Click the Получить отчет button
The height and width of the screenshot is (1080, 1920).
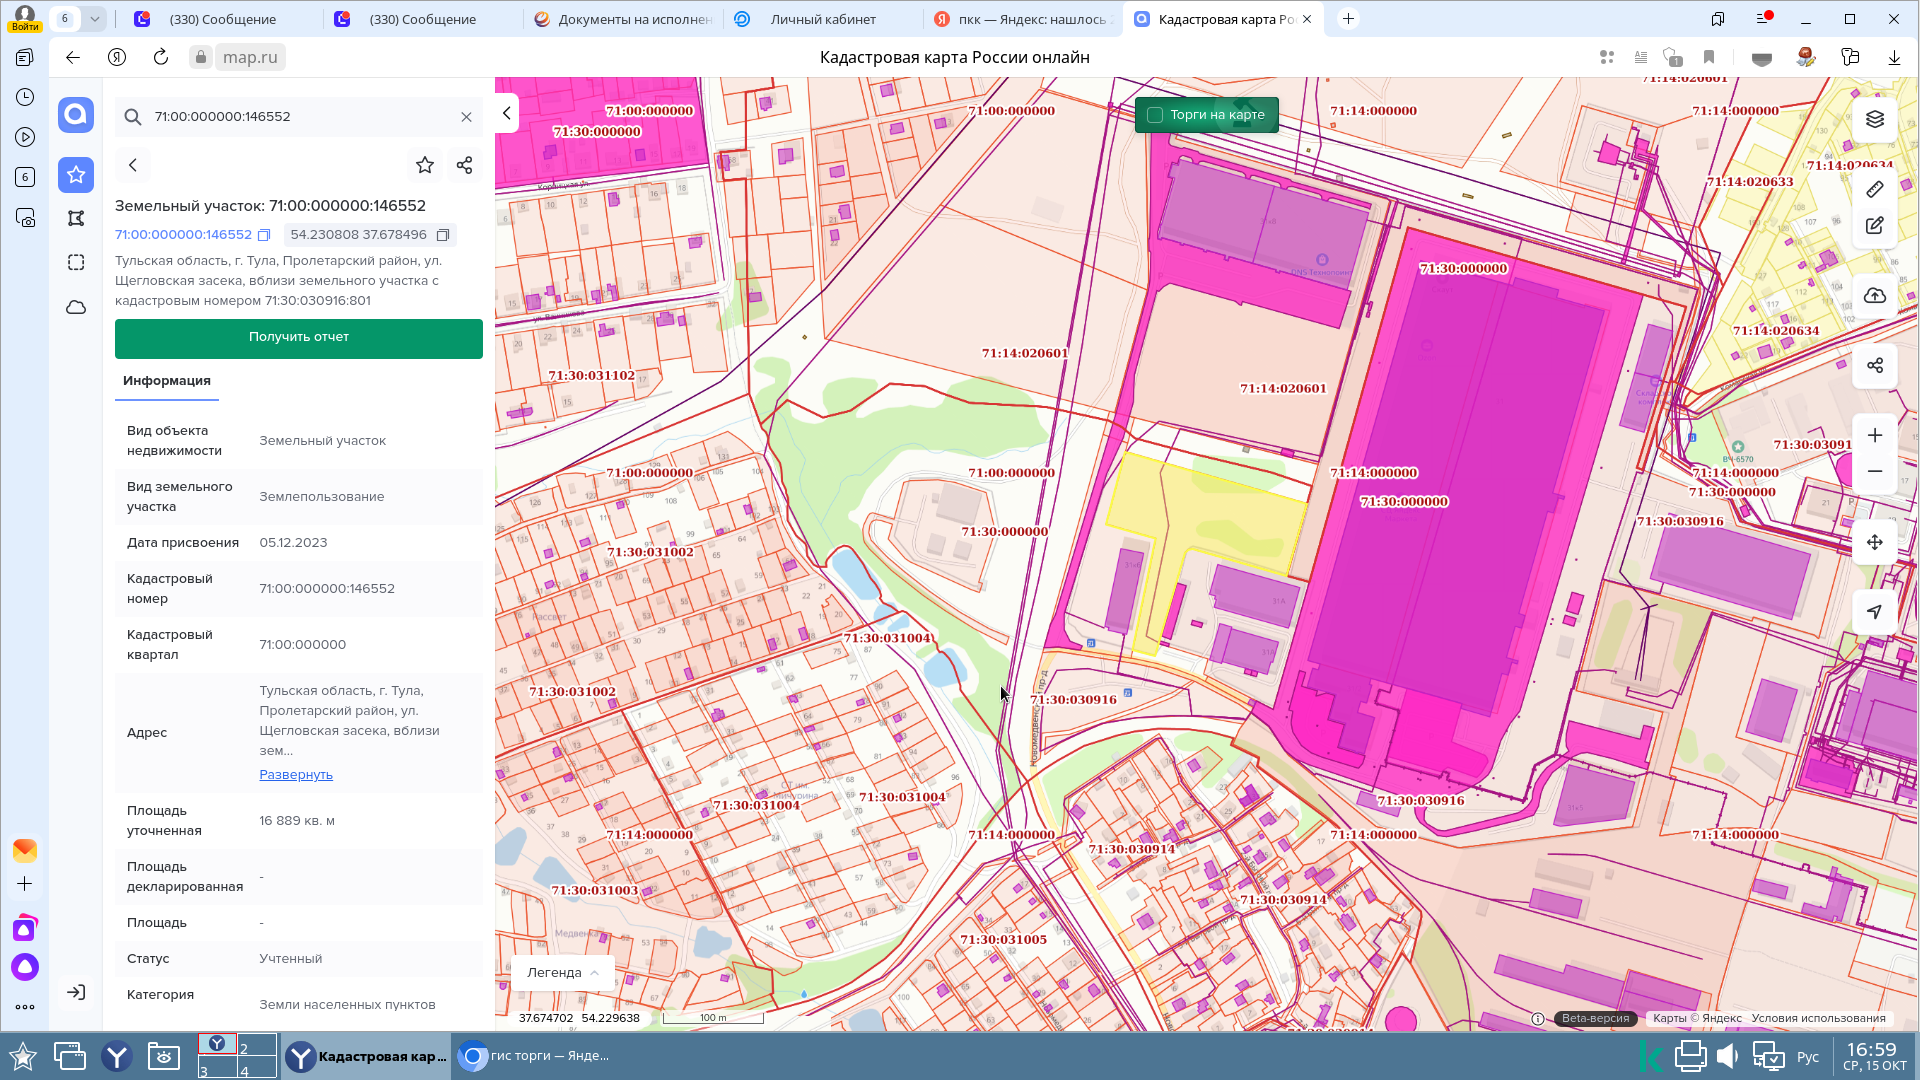(x=298, y=337)
